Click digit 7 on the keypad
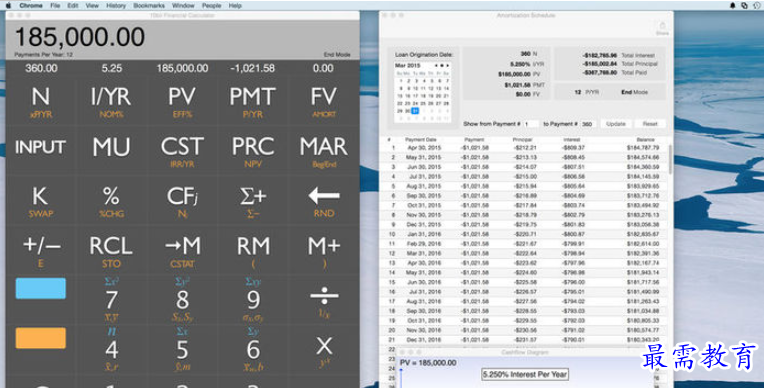764x388 pixels. coord(111,300)
